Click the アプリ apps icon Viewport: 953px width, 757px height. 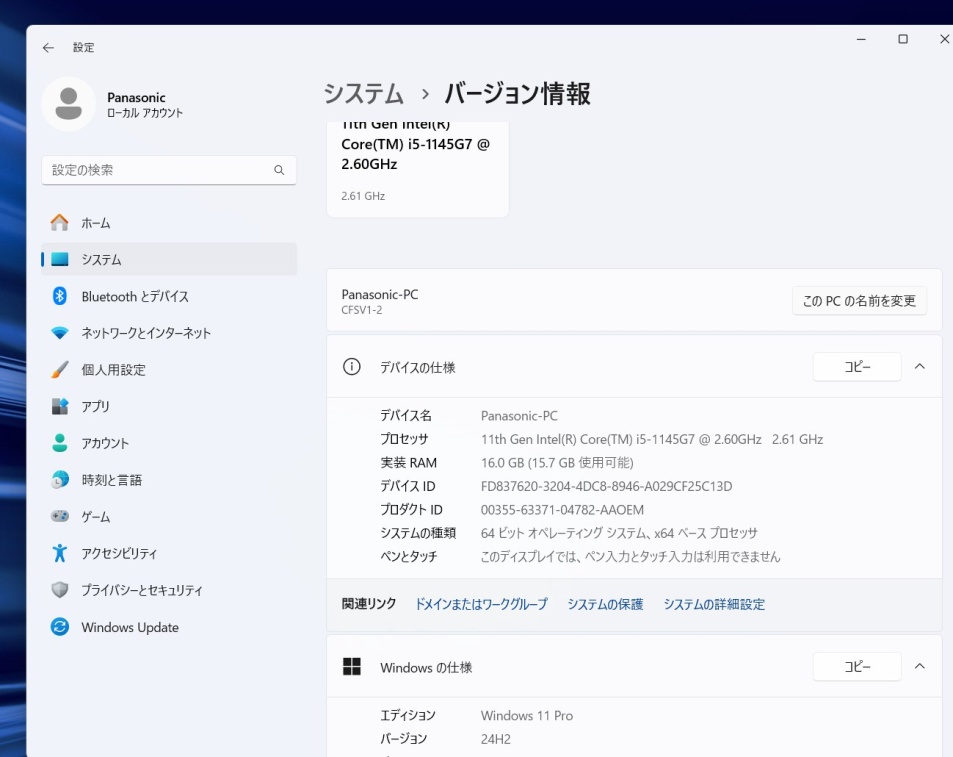coord(60,406)
